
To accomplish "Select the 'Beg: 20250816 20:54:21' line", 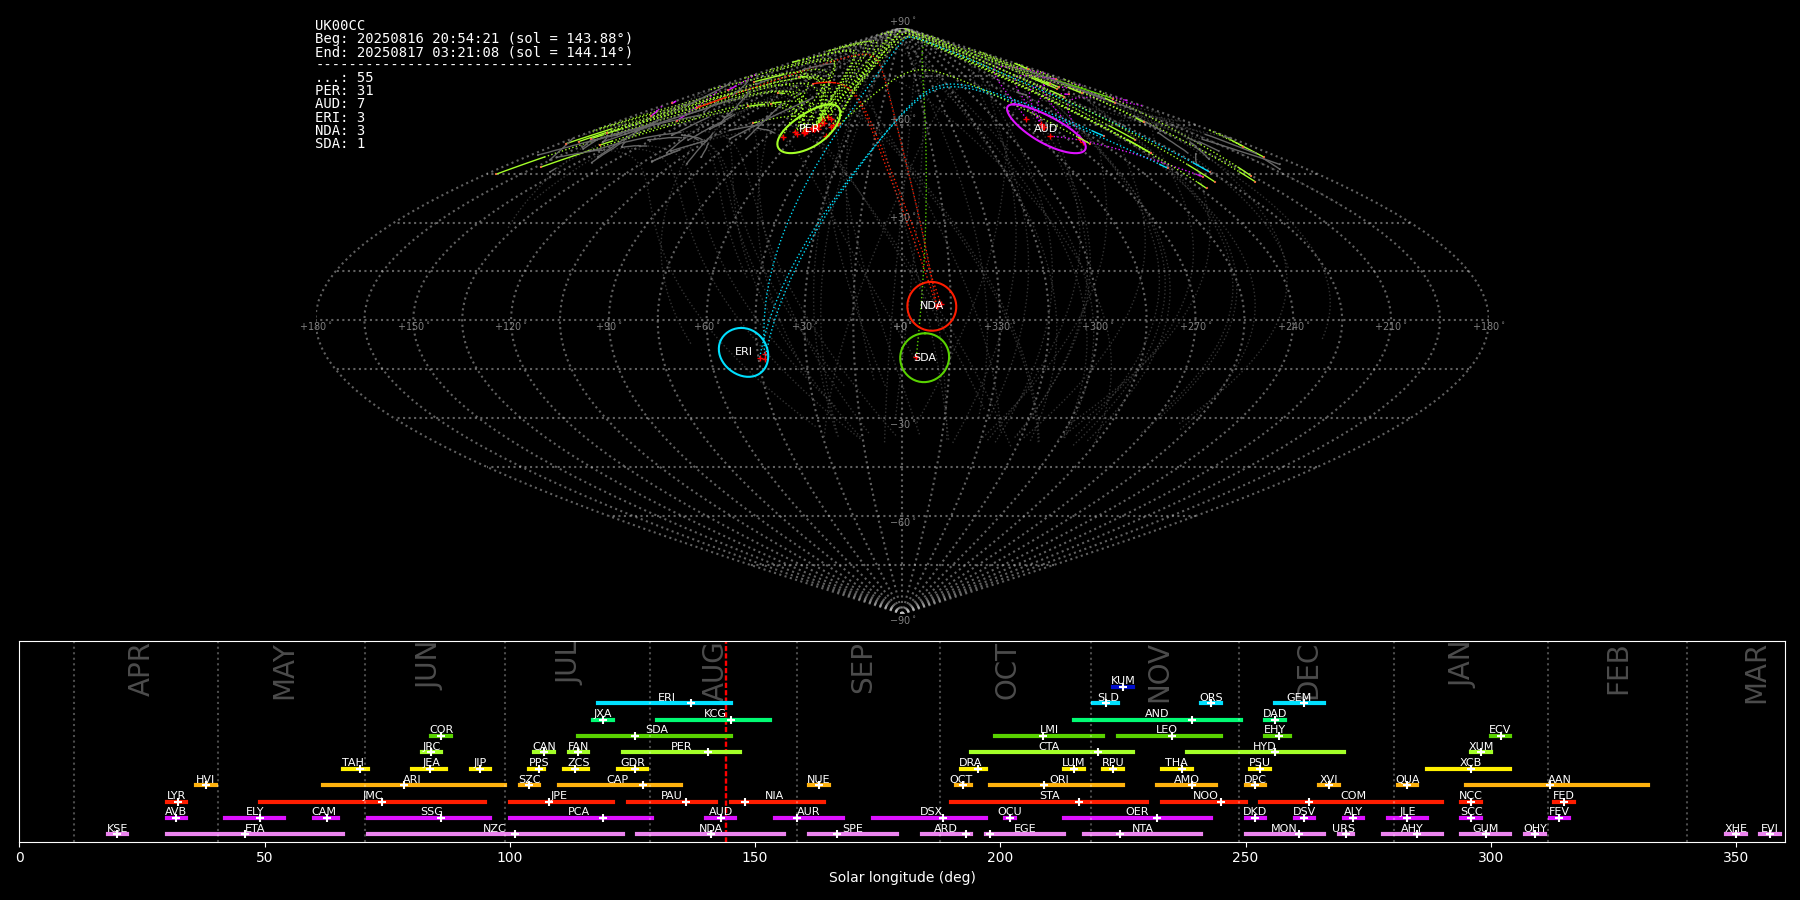I will [x=474, y=39].
